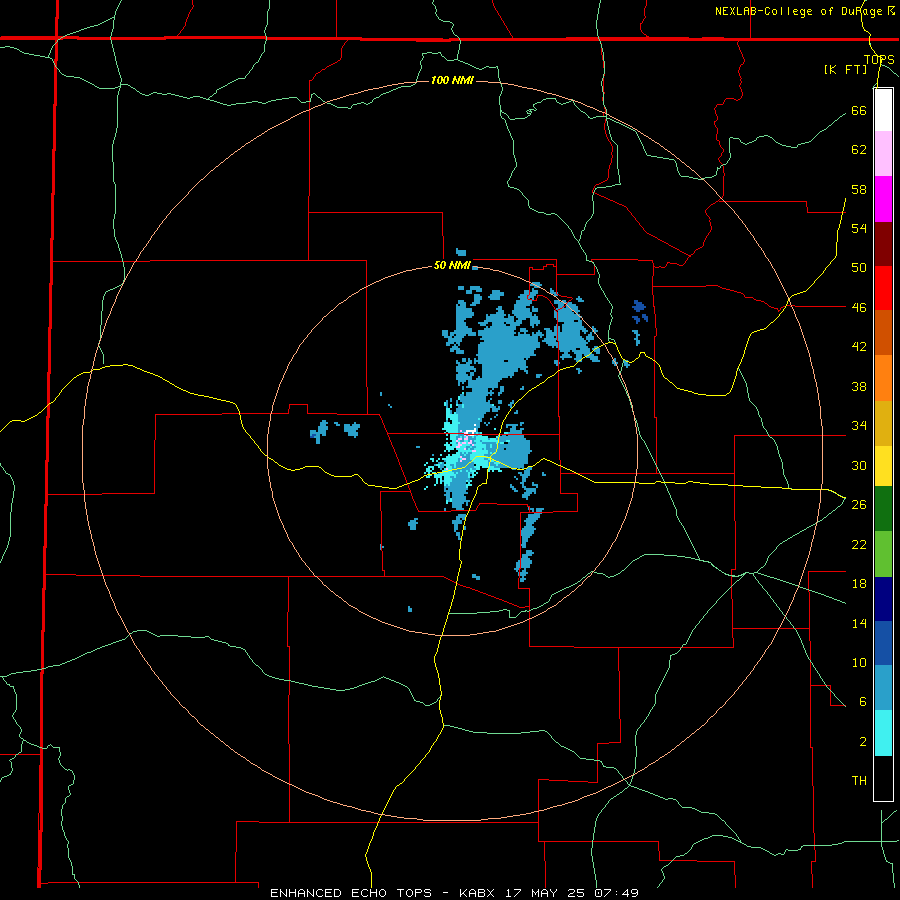Click legend tick value 2

coord(863,742)
